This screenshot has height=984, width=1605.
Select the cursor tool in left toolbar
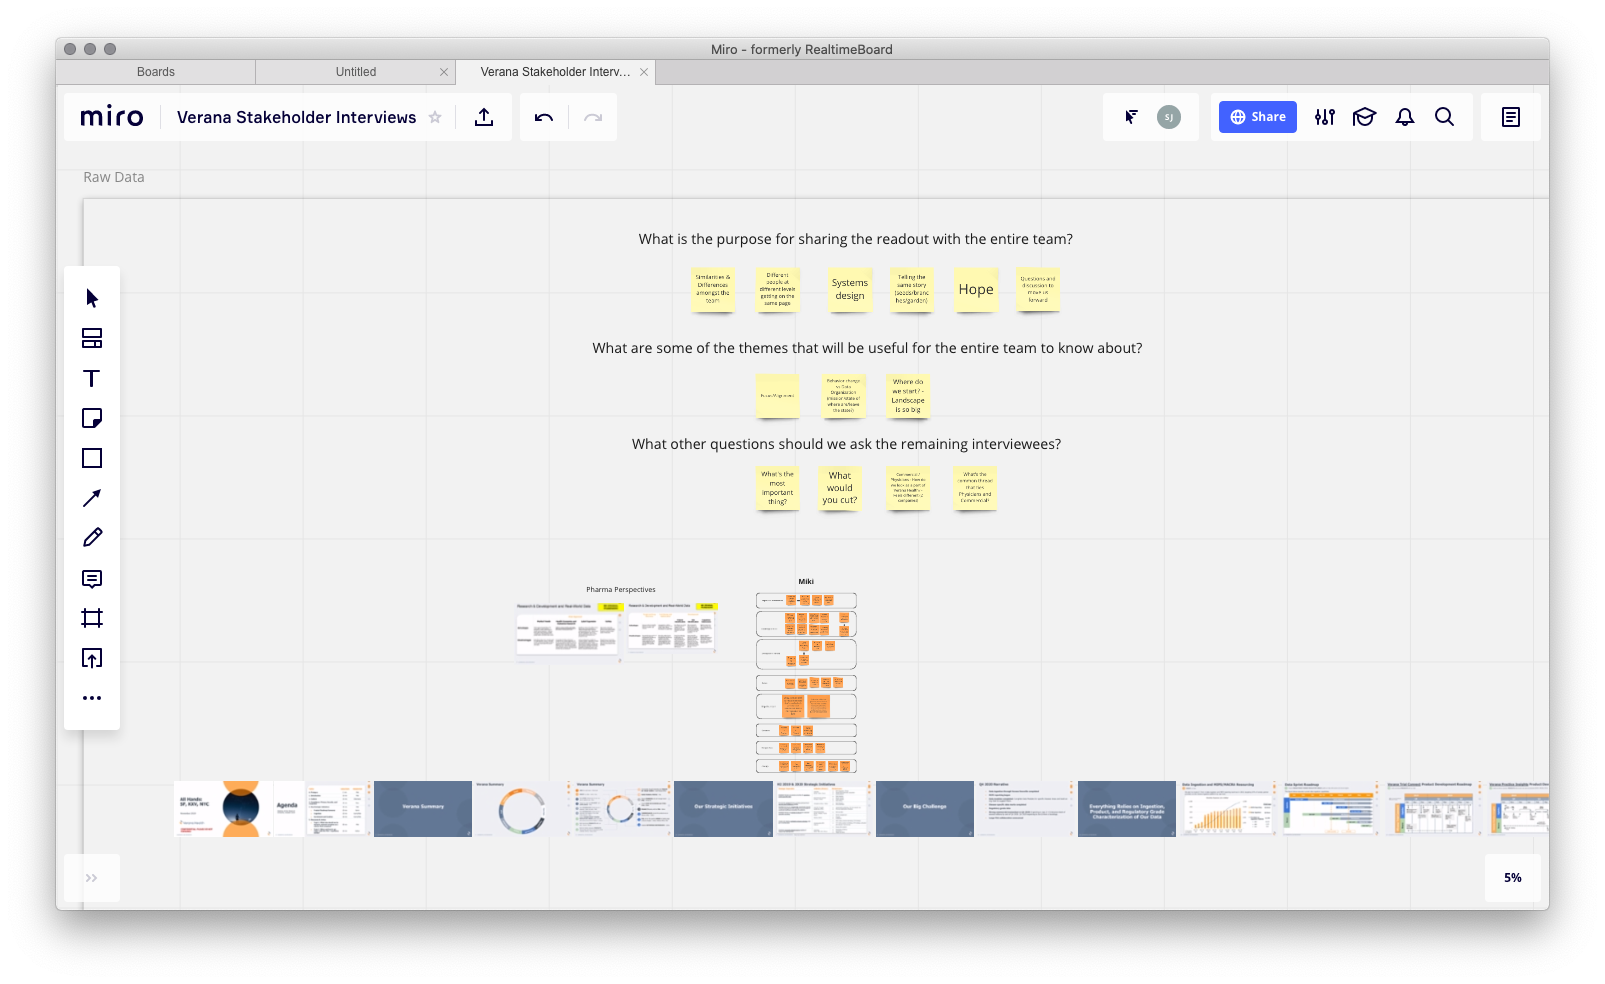(x=92, y=298)
